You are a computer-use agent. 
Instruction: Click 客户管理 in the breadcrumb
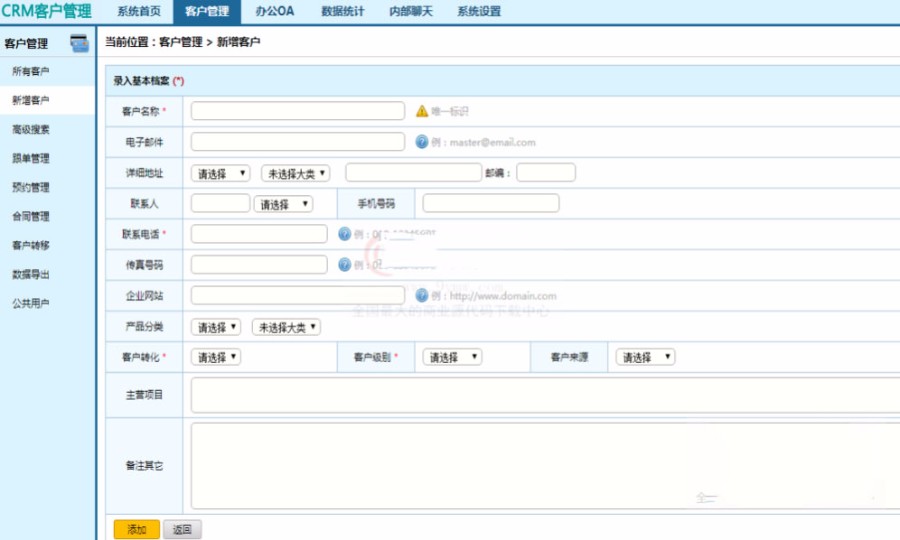point(180,42)
